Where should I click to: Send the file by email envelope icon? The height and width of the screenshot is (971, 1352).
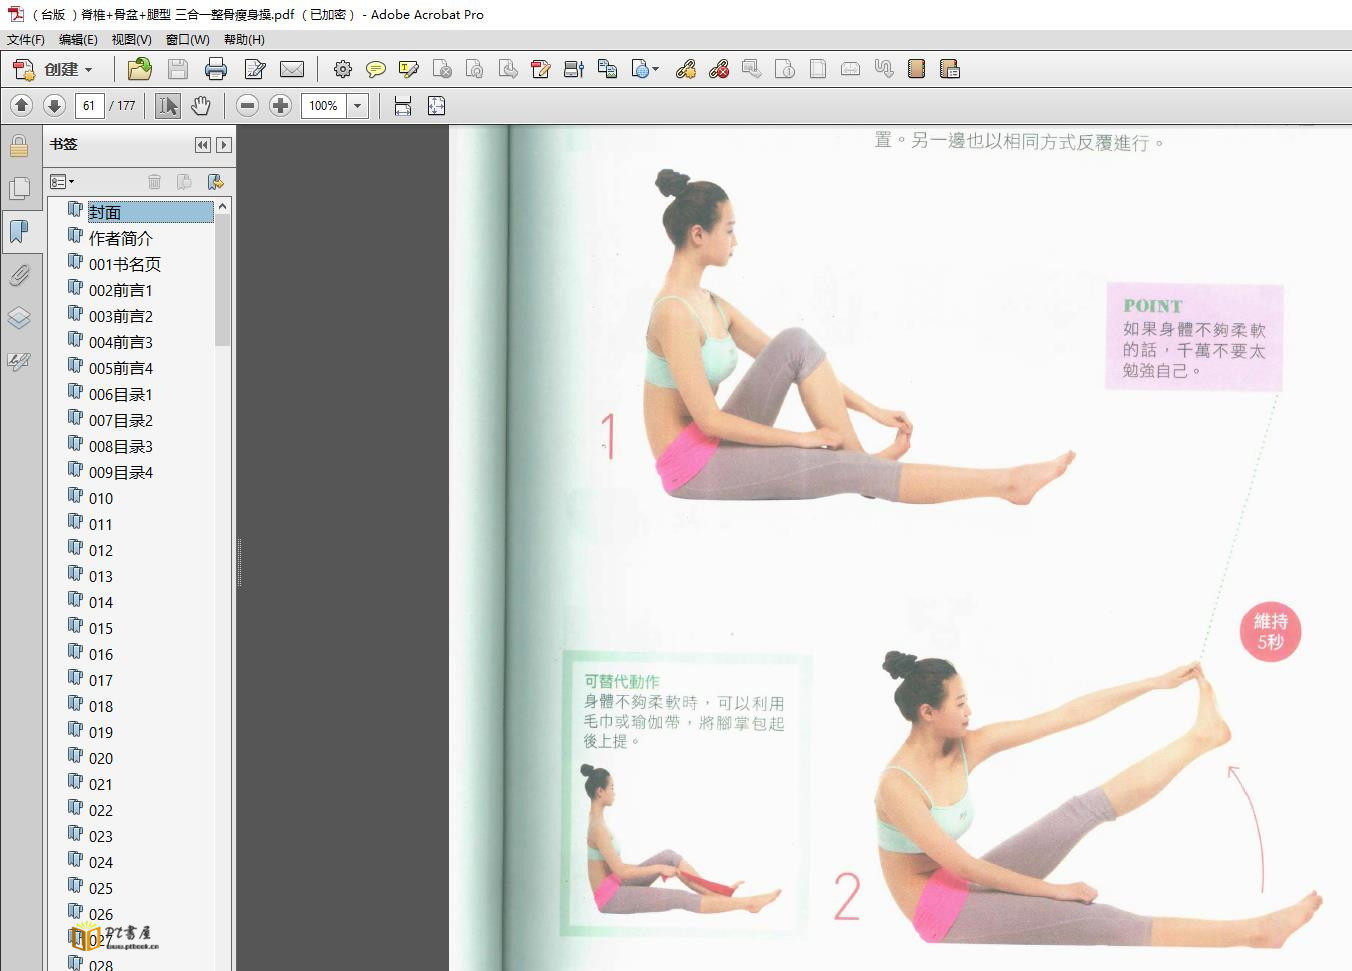pyautogui.click(x=292, y=69)
